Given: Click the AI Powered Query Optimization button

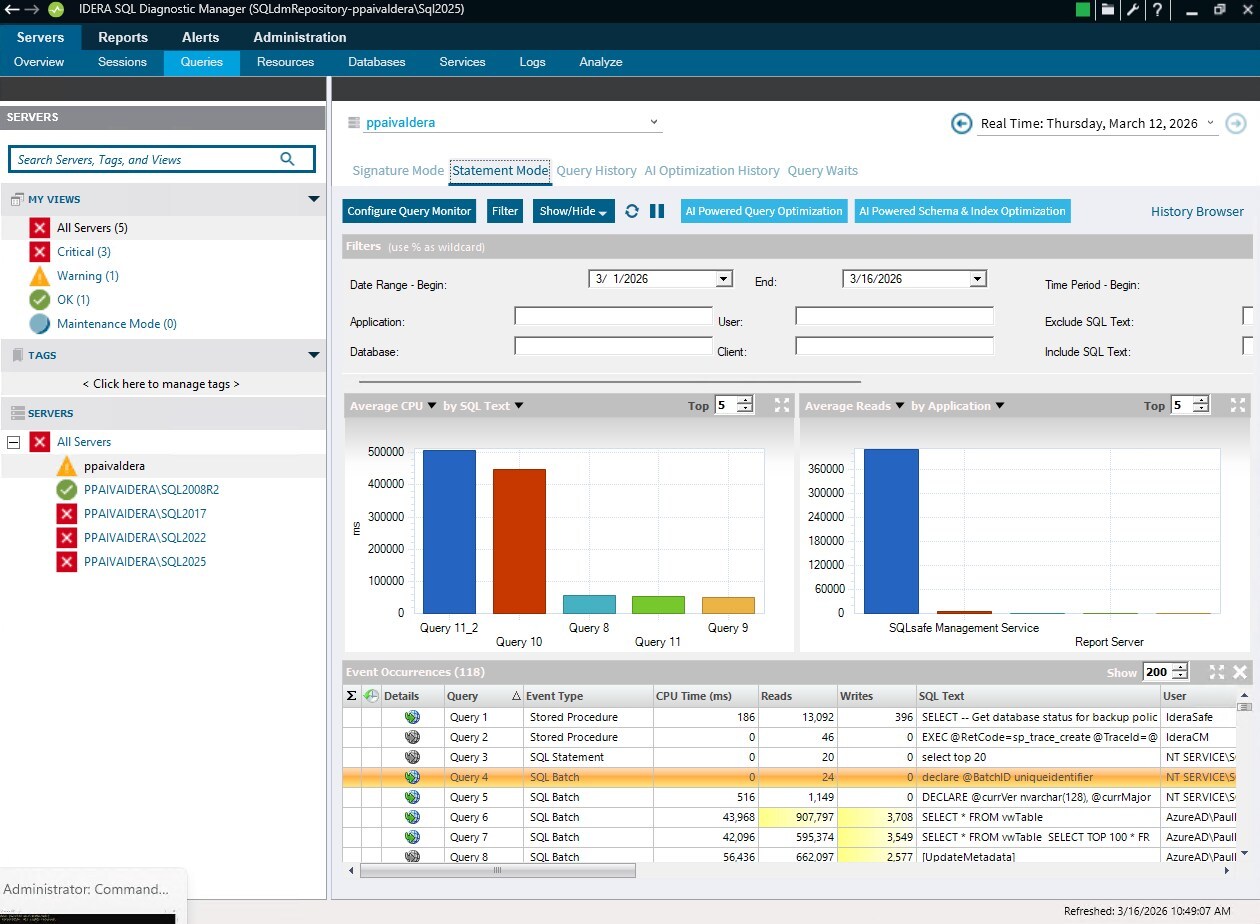Looking at the screenshot, I should click(x=763, y=211).
